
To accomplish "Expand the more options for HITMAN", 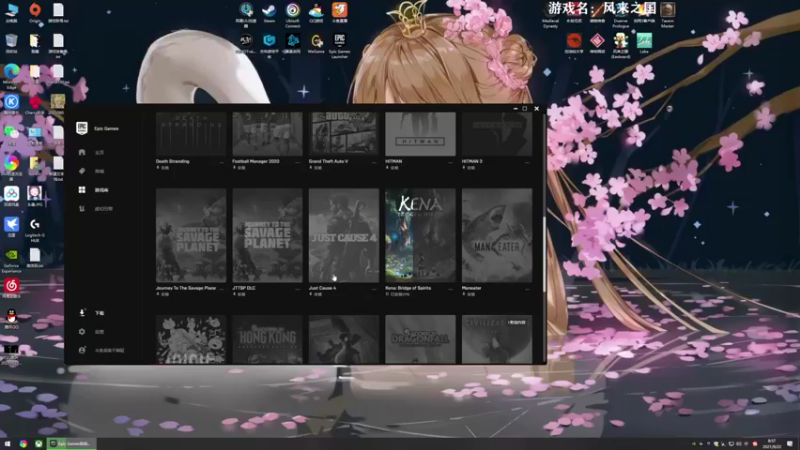I will 451,162.
